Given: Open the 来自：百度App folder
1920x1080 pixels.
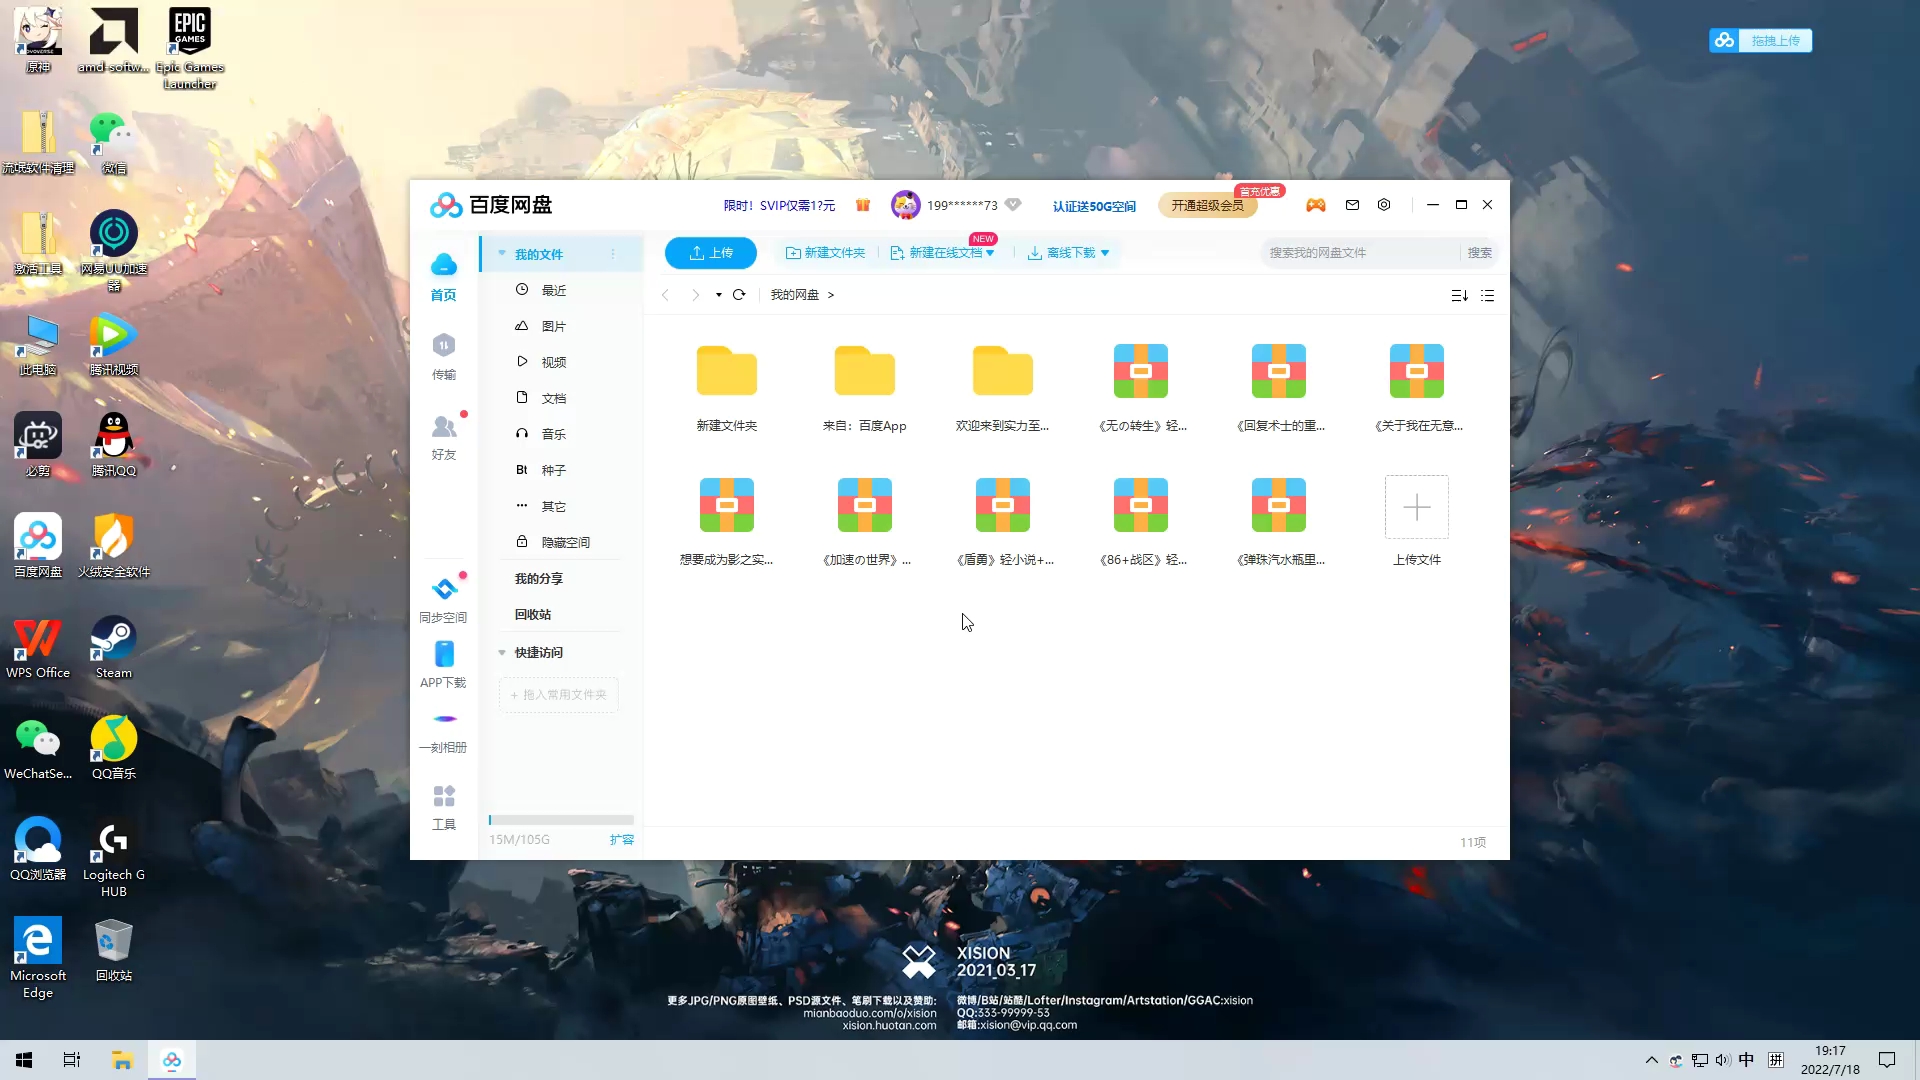Looking at the screenshot, I should coord(865,388).
